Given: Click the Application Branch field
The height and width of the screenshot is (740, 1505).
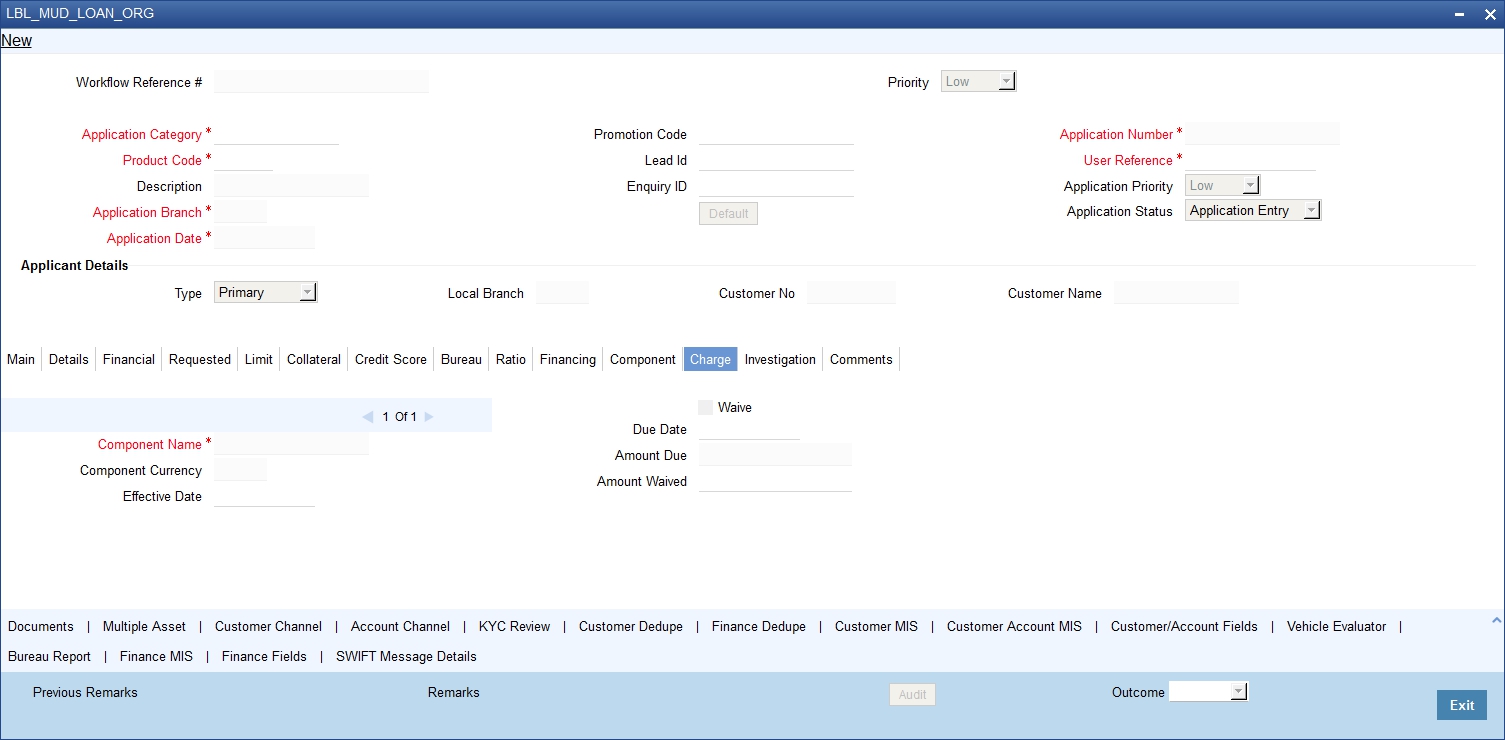Looking at the screenshot, I should pyautogui.click(x=240, y=212).
